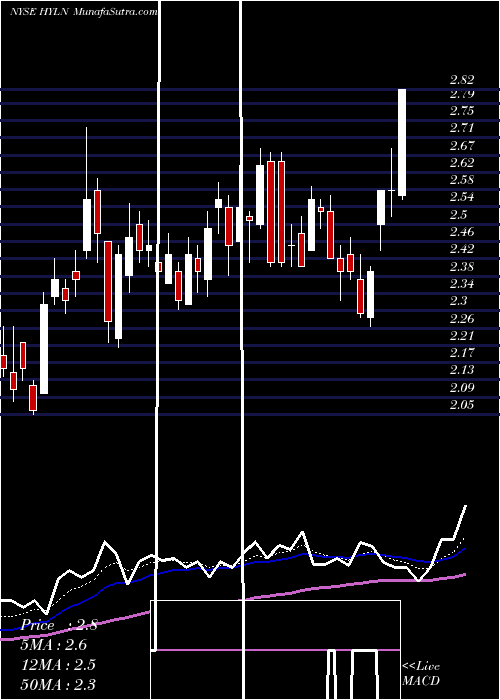Click the 2.67 price axis label
The height and width of the screenshot is (700, 500).
point(462,146)
